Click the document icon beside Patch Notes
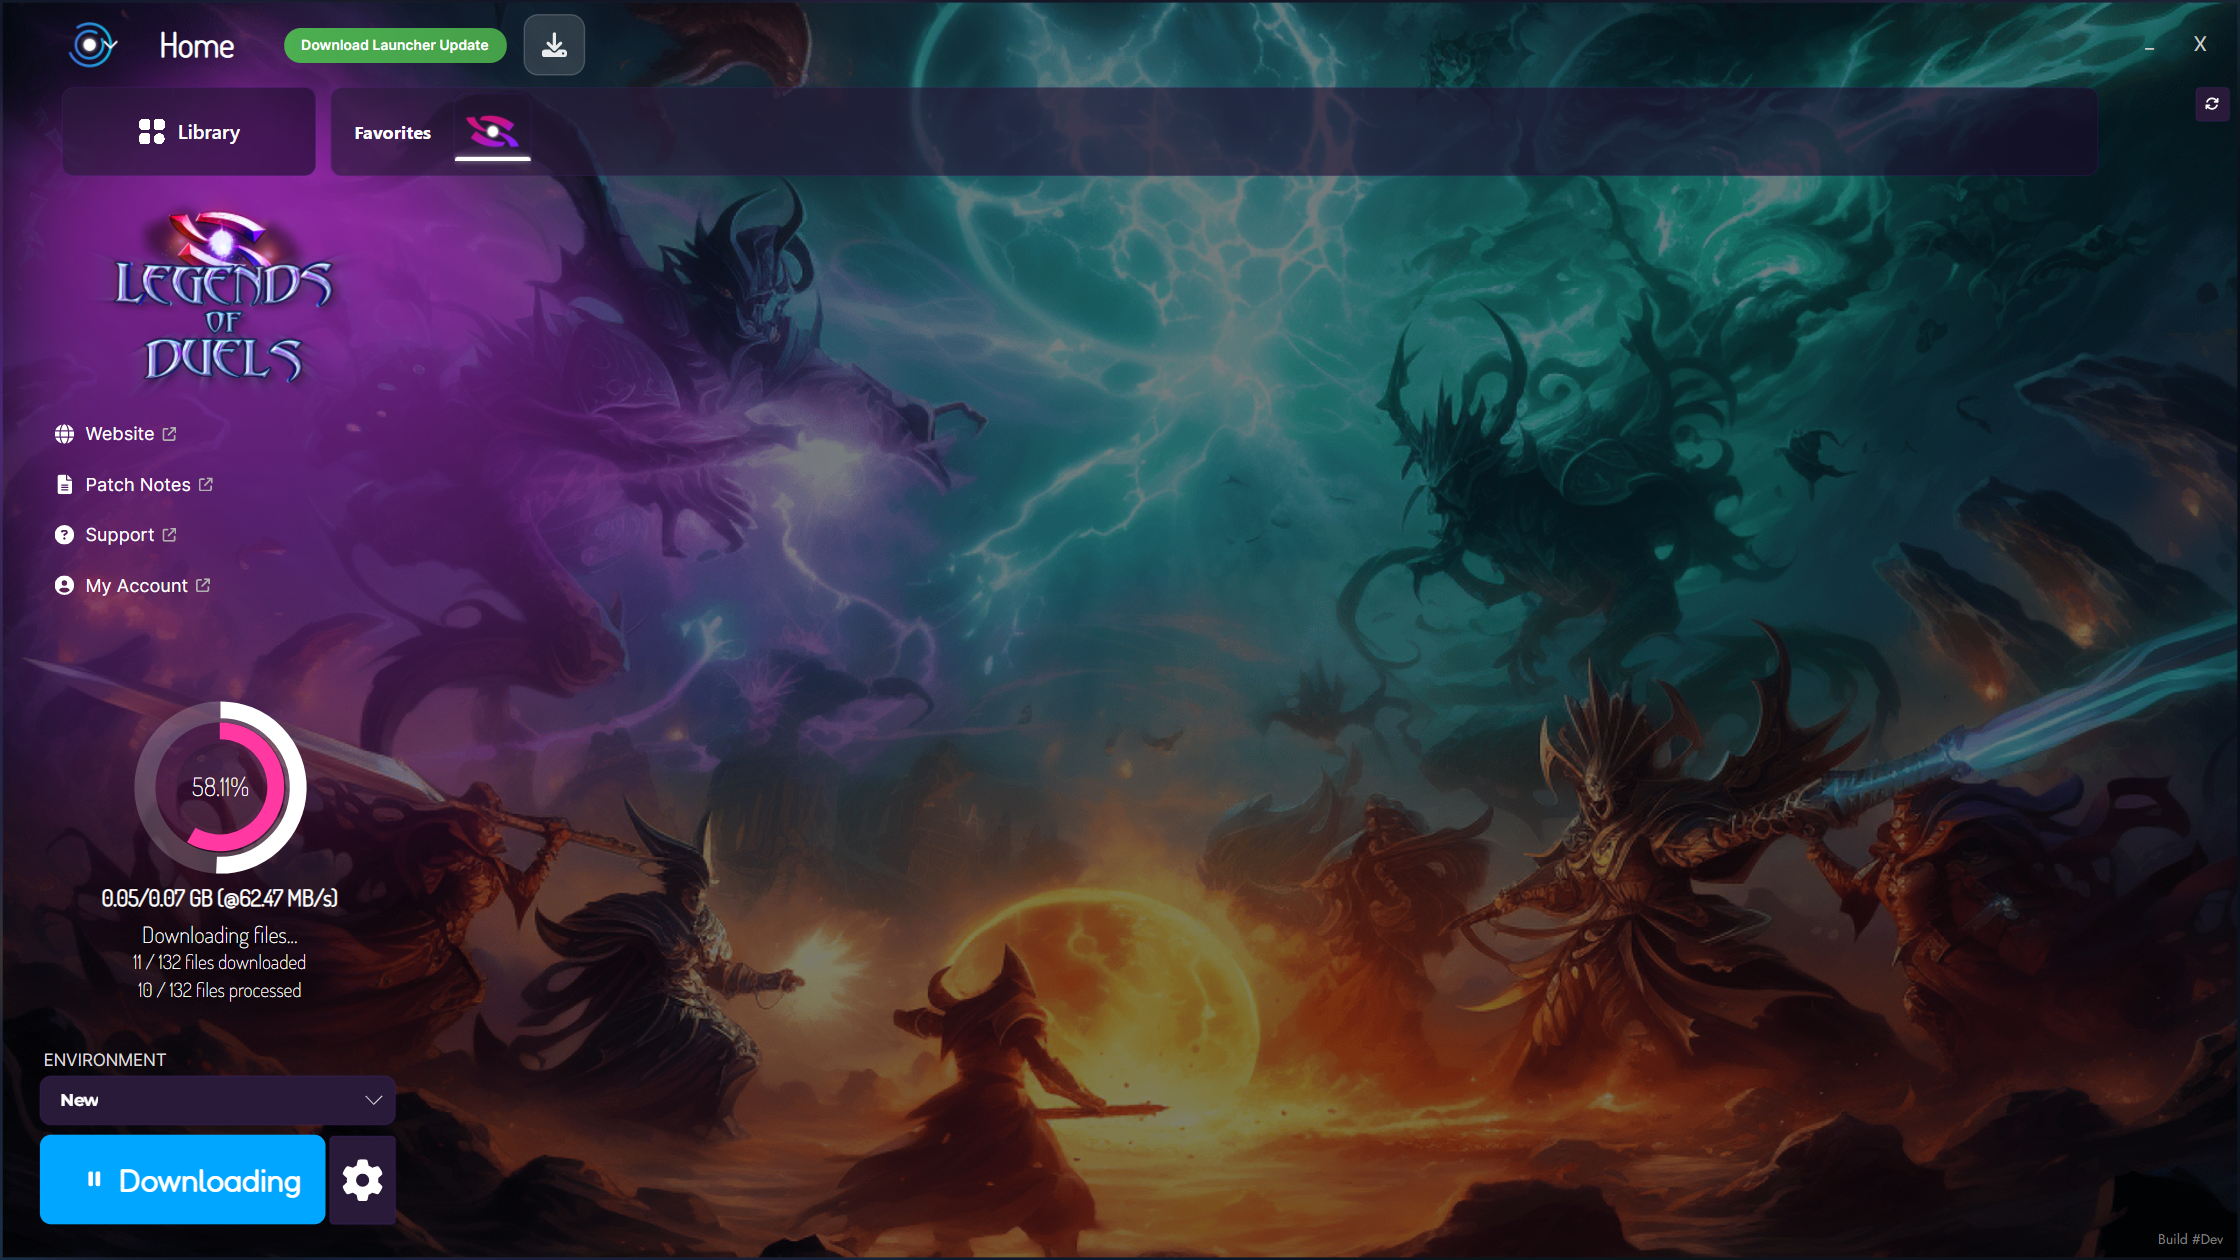The image size is (2240, 1260). (x=64, y=485)
